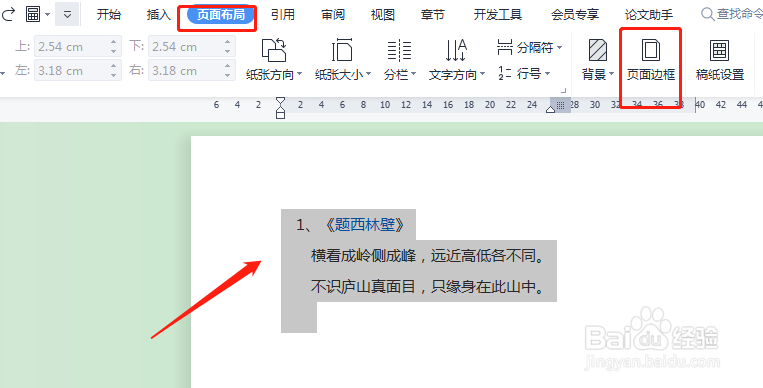Open the print preview icon

[33, 14]
